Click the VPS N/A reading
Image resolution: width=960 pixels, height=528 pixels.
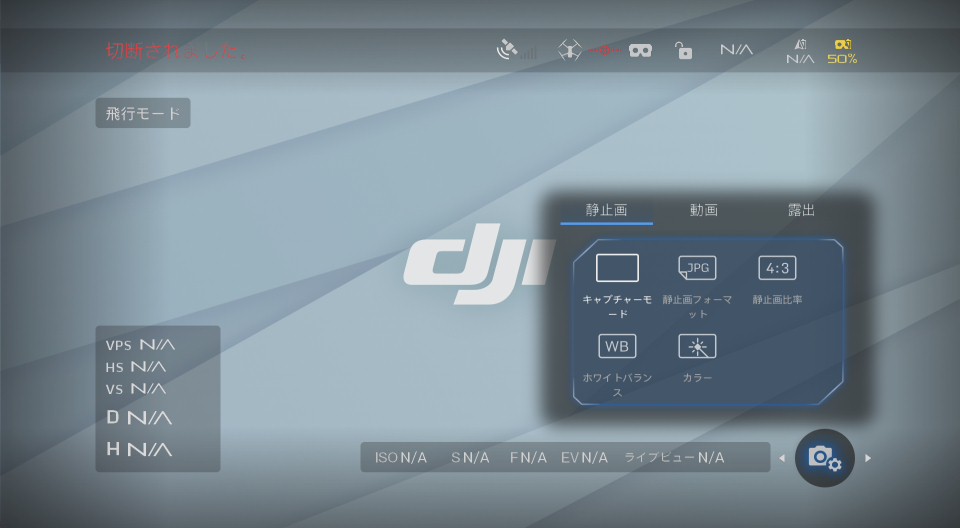tap(140, 345)
